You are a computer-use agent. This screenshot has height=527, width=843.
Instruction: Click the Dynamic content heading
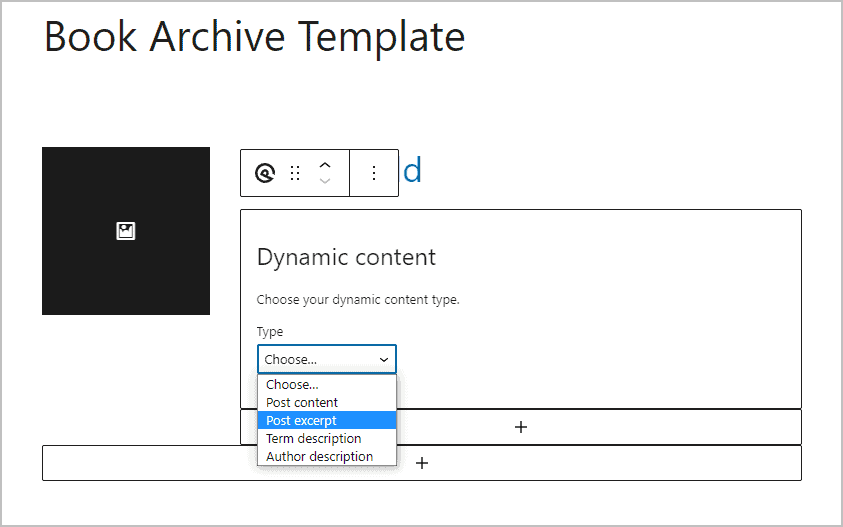pyautogui.click(x=346, y=257)
